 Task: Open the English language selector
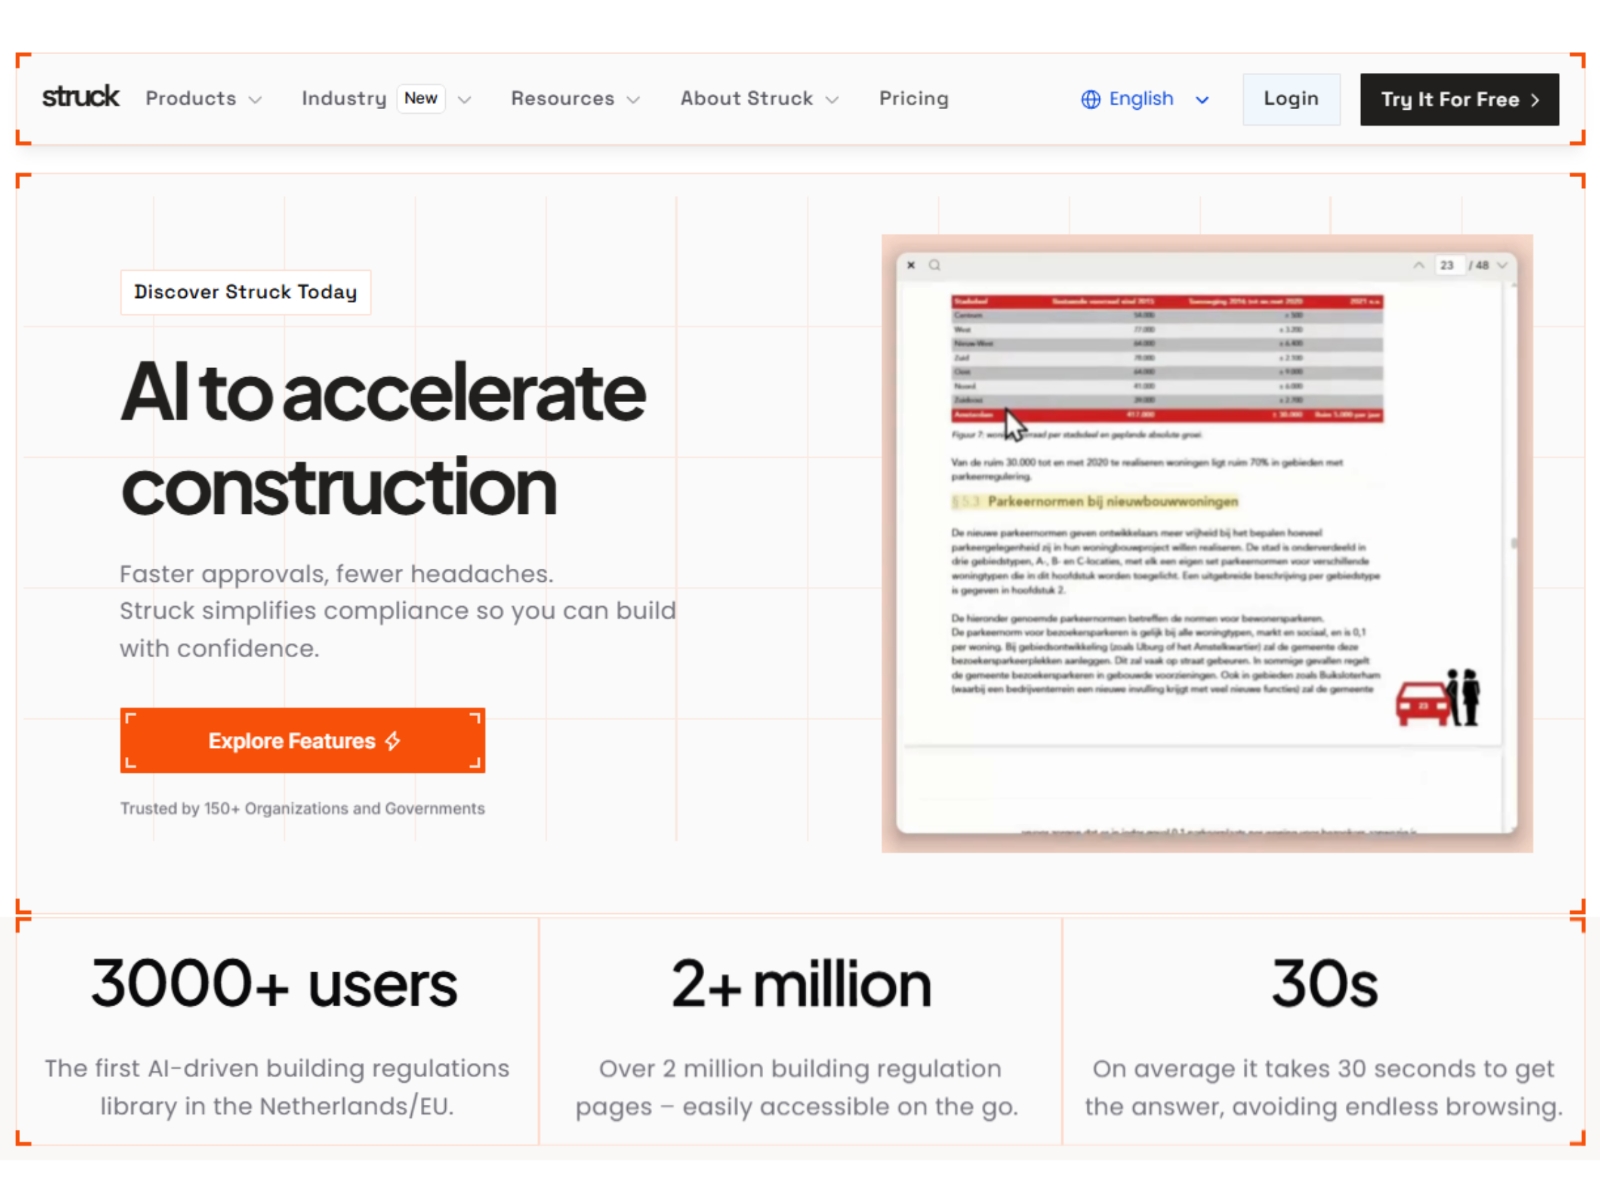click(x=1145, y=99)
